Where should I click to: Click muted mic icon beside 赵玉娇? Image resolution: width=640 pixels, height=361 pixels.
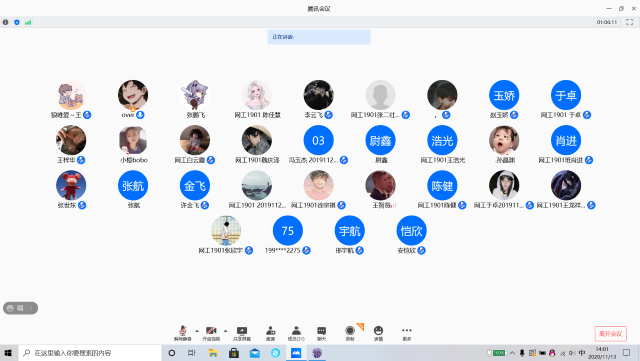click(514, 115)
